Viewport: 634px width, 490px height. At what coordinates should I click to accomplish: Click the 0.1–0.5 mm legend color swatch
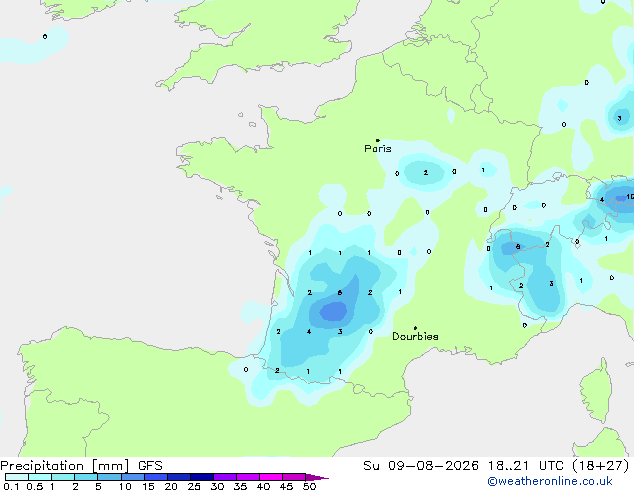[x=17, y=477]
